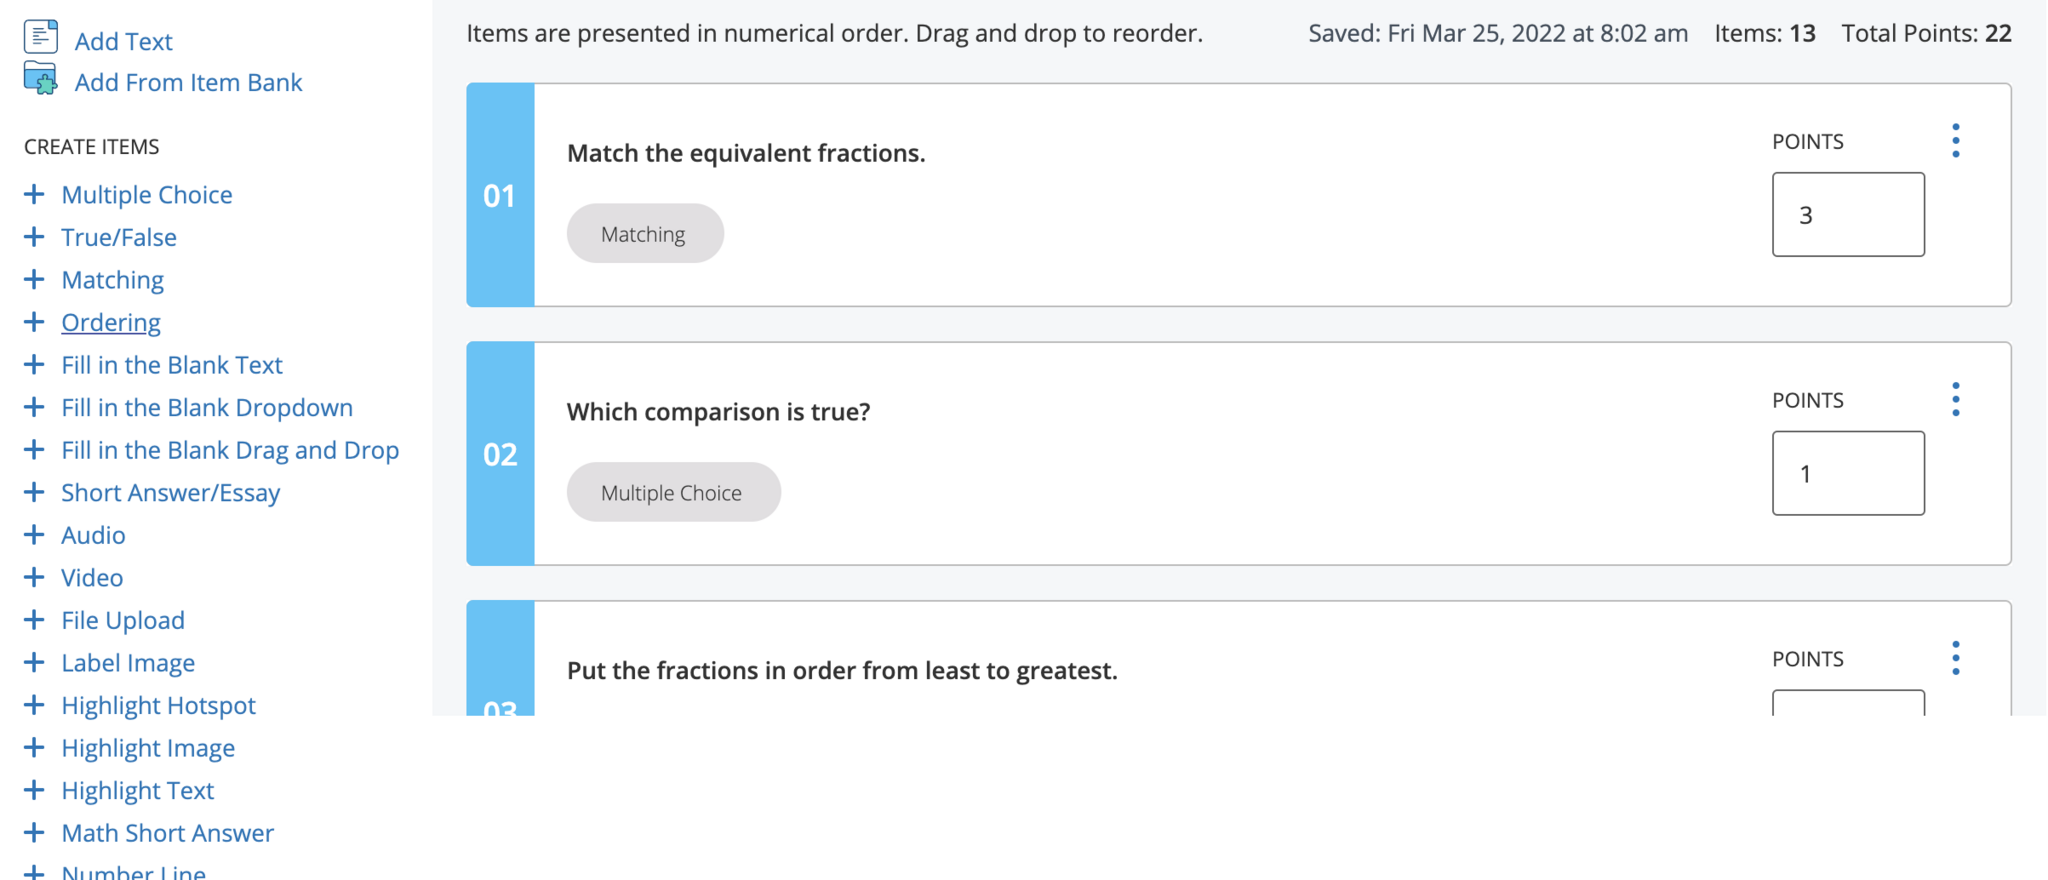
Task: Add a Short Answer/Essay item
Action: [170, 493]
